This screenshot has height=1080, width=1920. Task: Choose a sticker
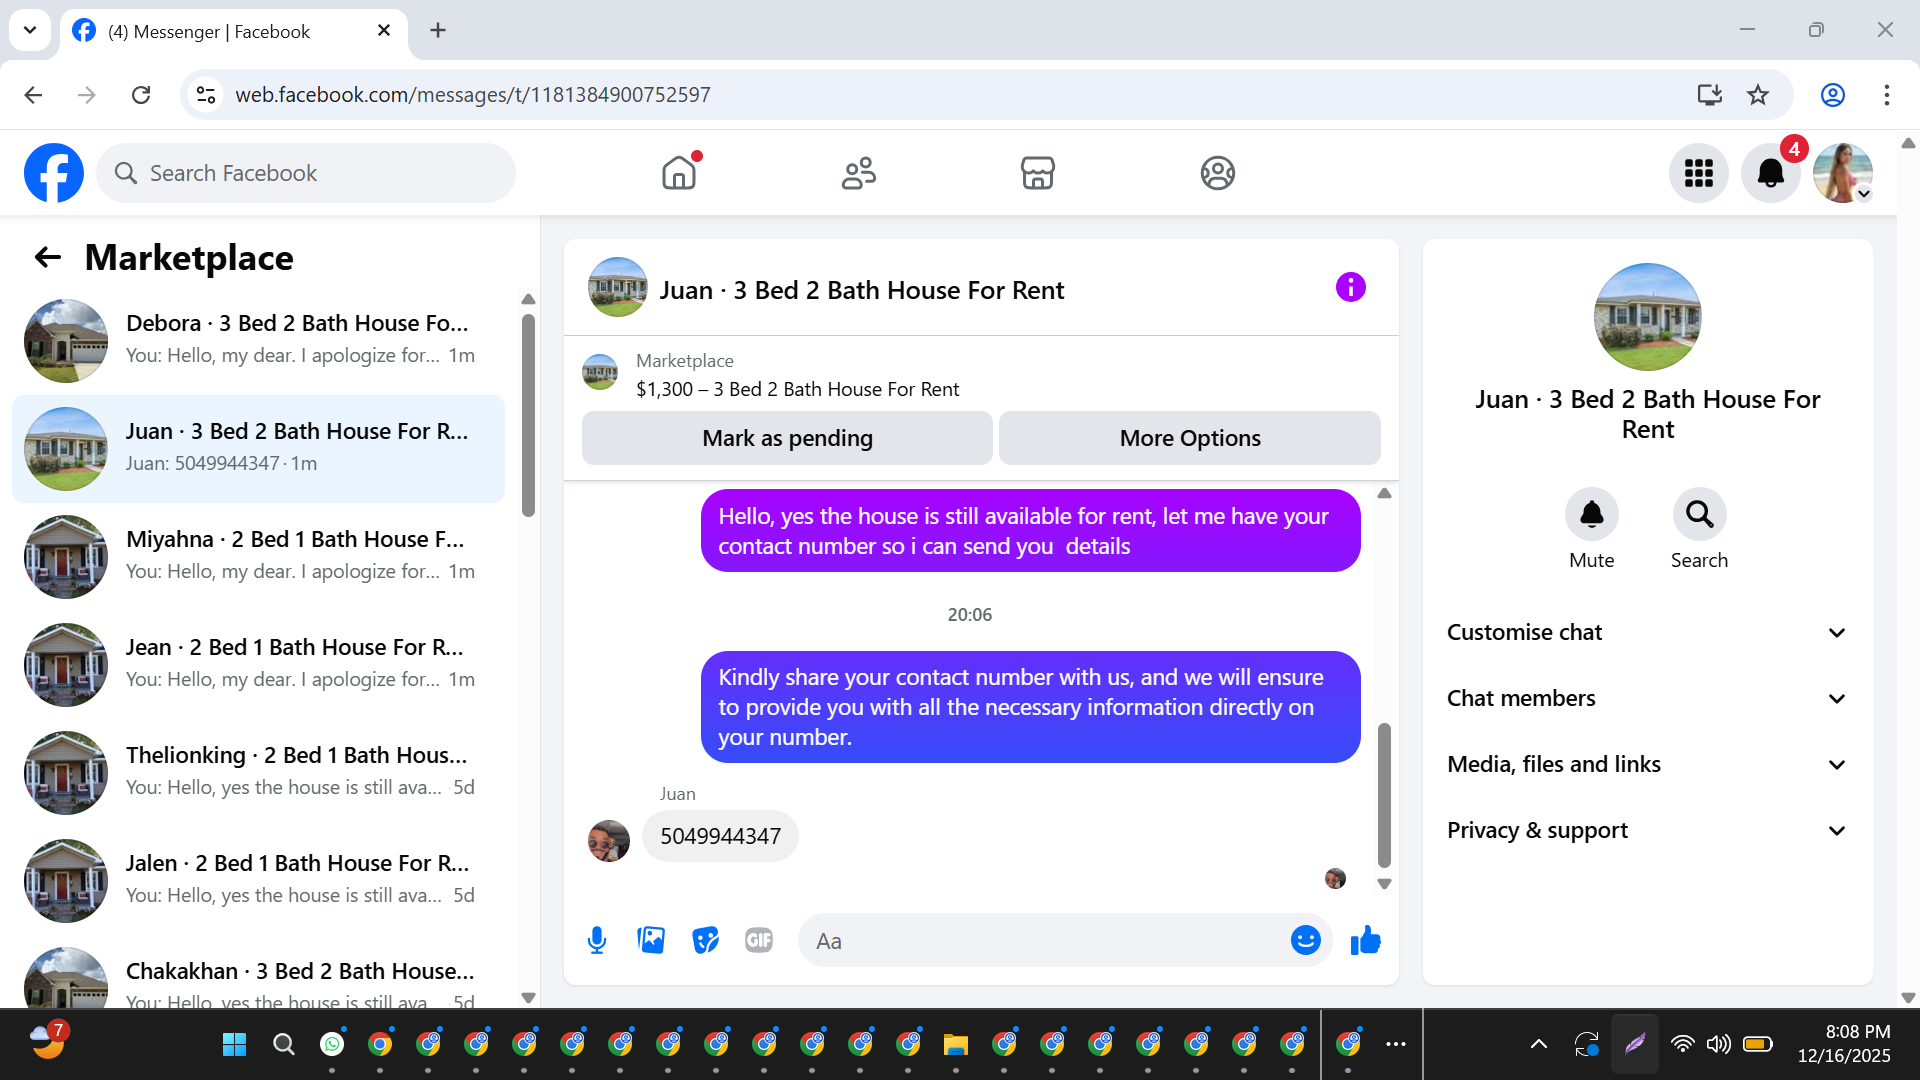coord(705,941)
